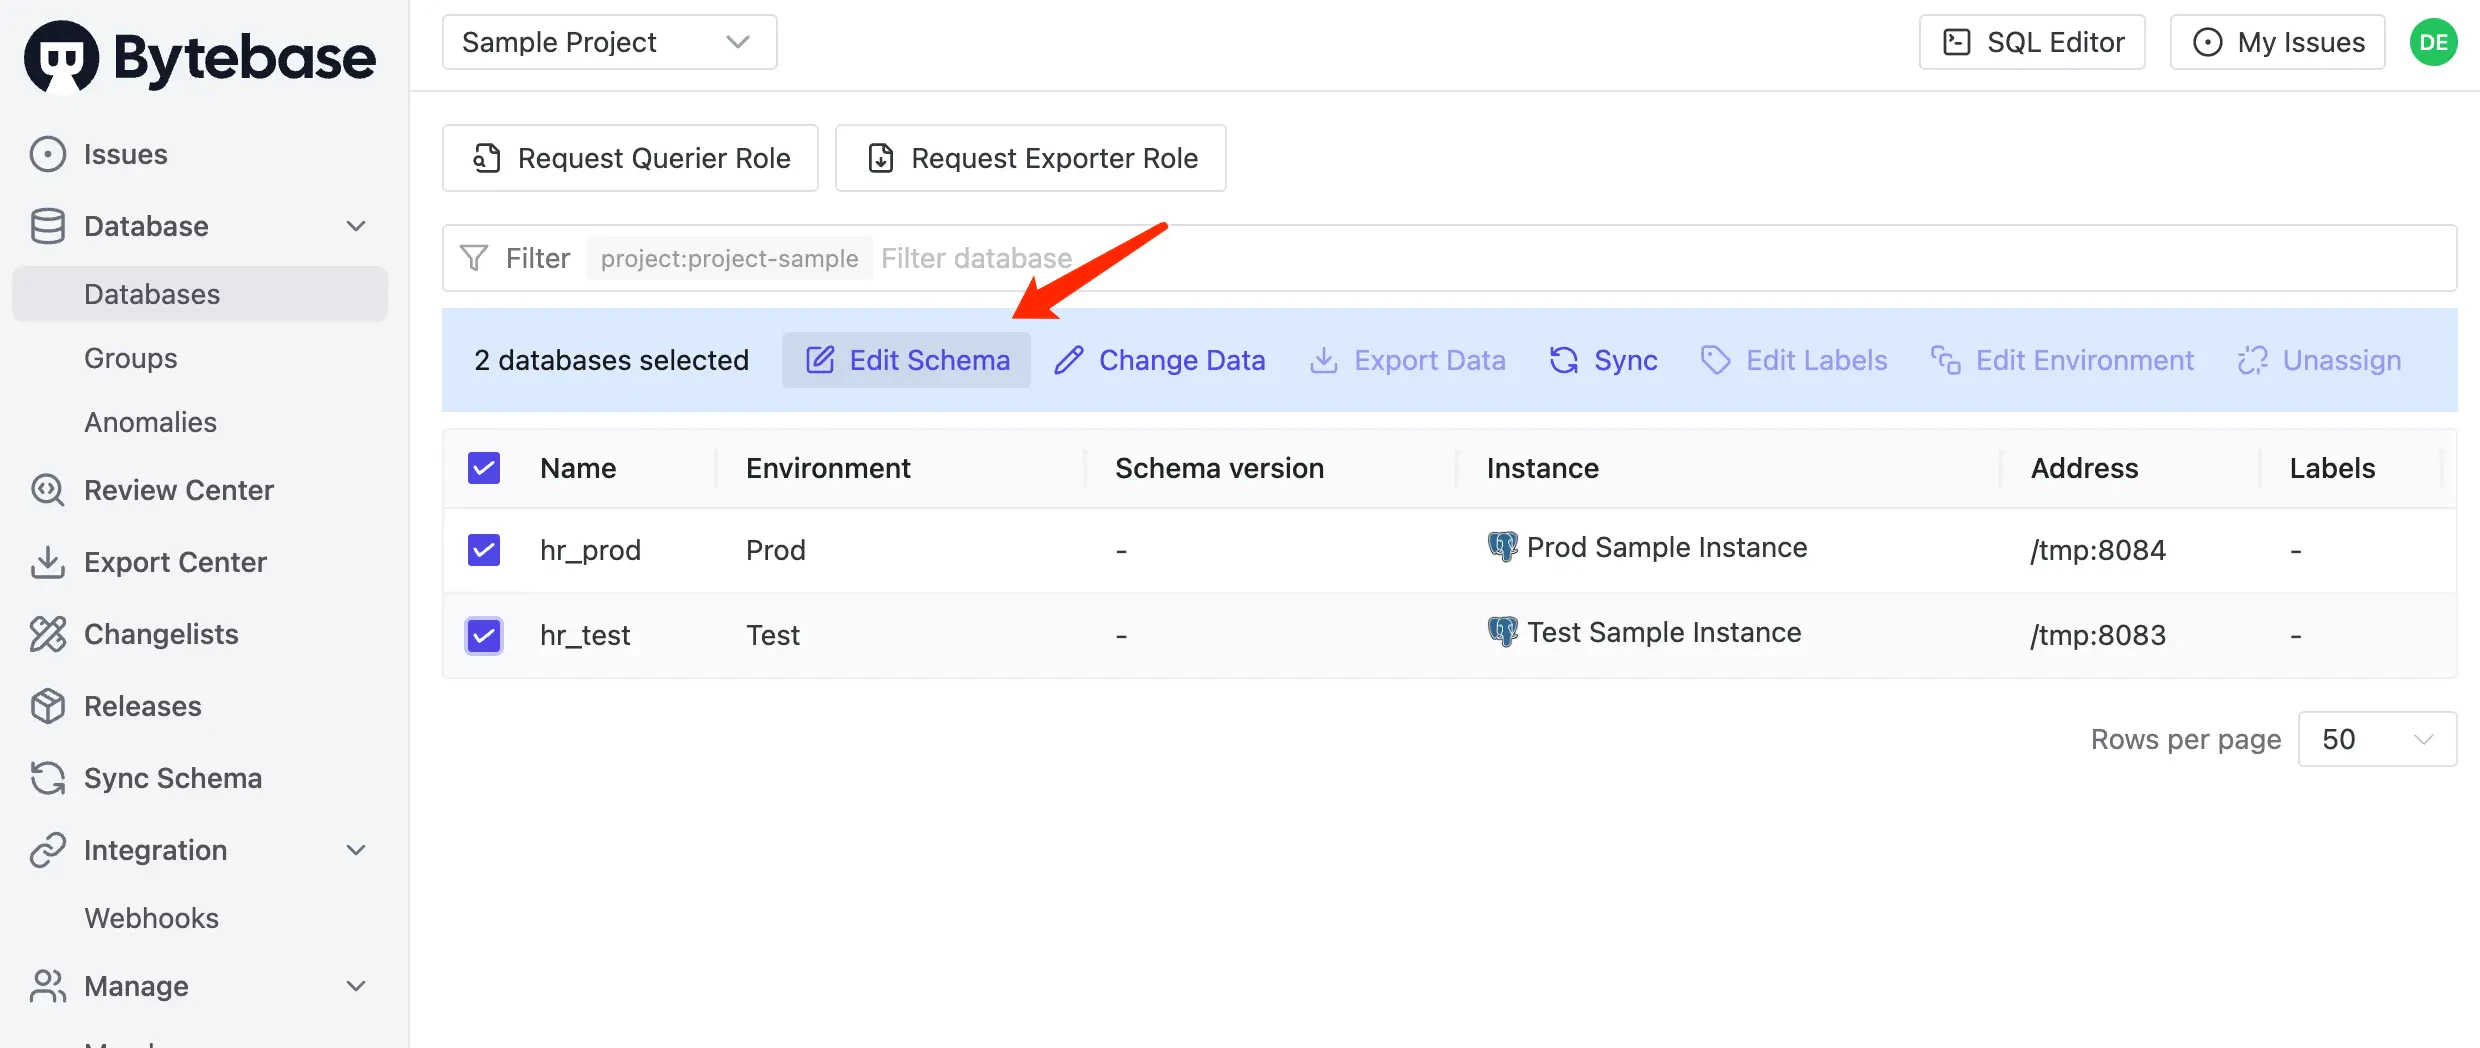Click the Export Data download icon

click(x=1324, y=360)
